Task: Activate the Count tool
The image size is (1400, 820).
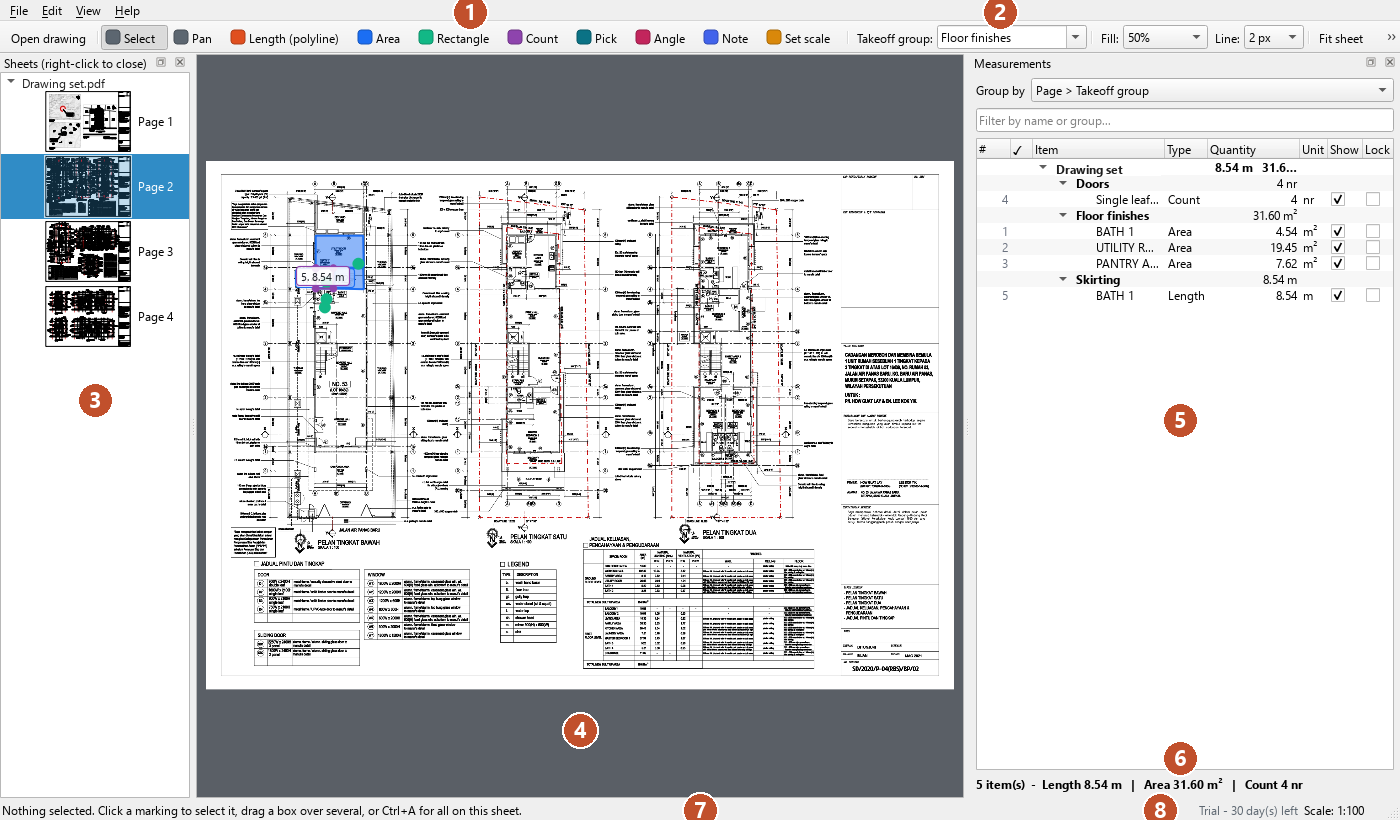Action: pyautogui.click(x=533, y=39)
